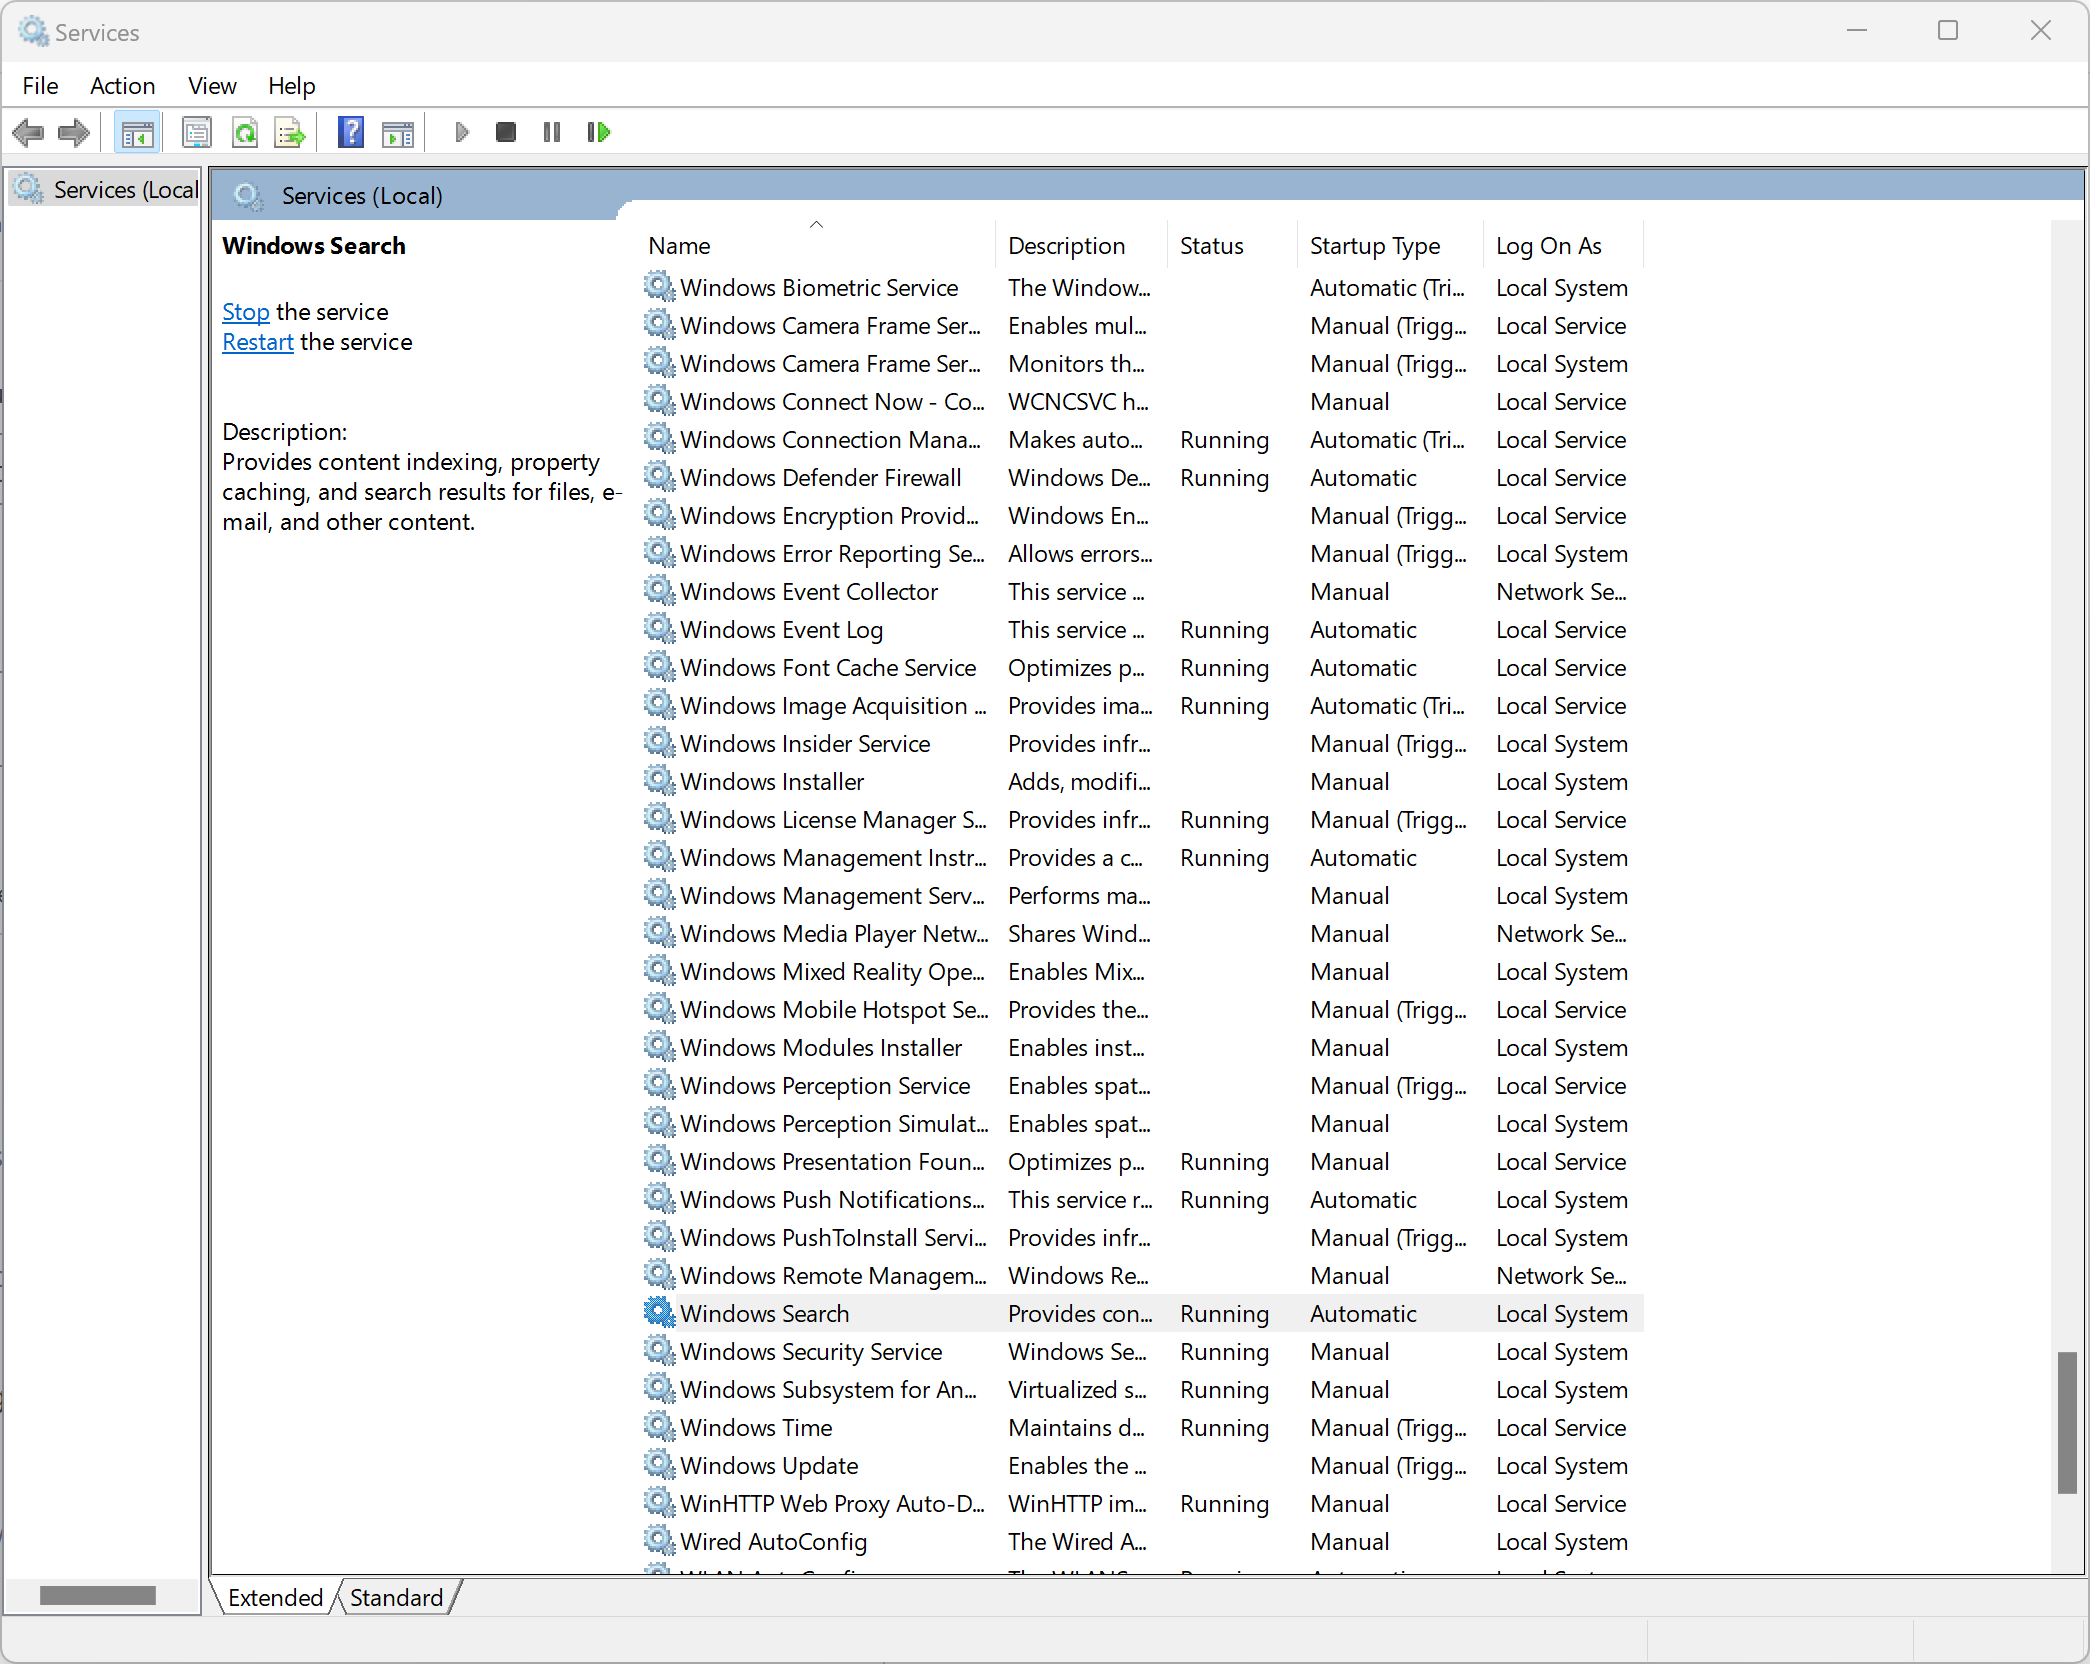This screenshot has height=1664, width=2090.
Task: Click the Back arrow toolbar icon
Action: point(29,132)
